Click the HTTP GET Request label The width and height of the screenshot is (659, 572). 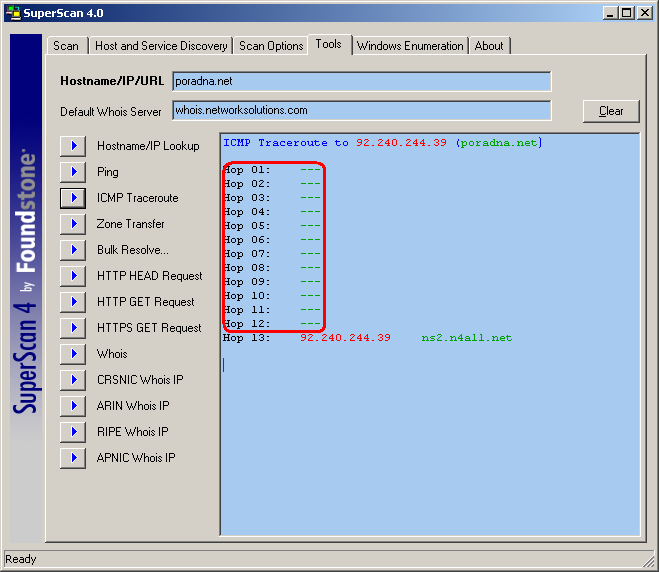click(146, 302)
